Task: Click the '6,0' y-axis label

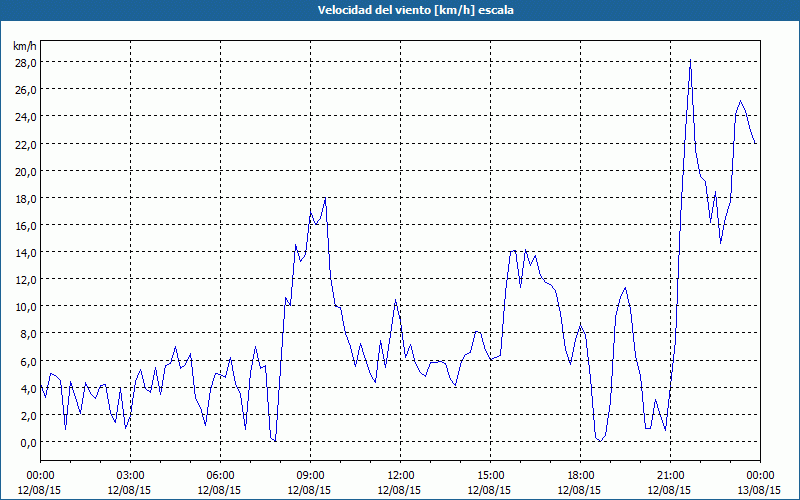Action: click(x=28, y=361)
